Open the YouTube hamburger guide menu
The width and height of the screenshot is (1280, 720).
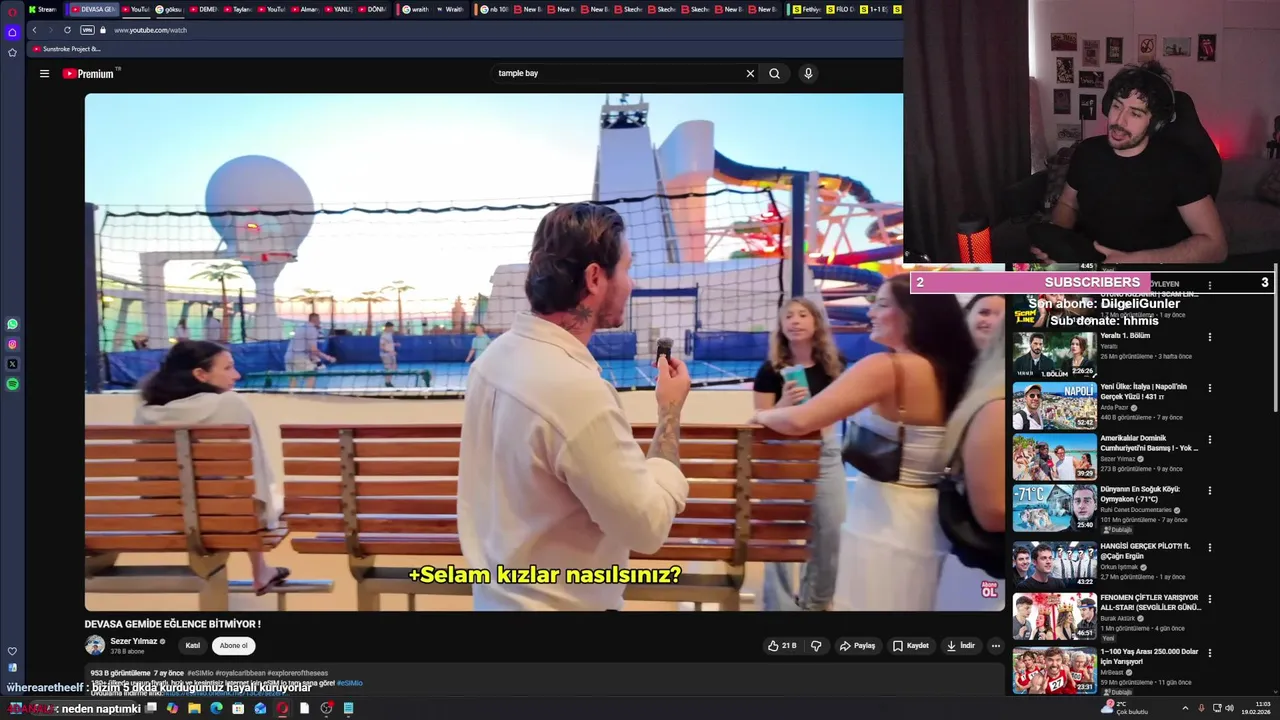44,73
